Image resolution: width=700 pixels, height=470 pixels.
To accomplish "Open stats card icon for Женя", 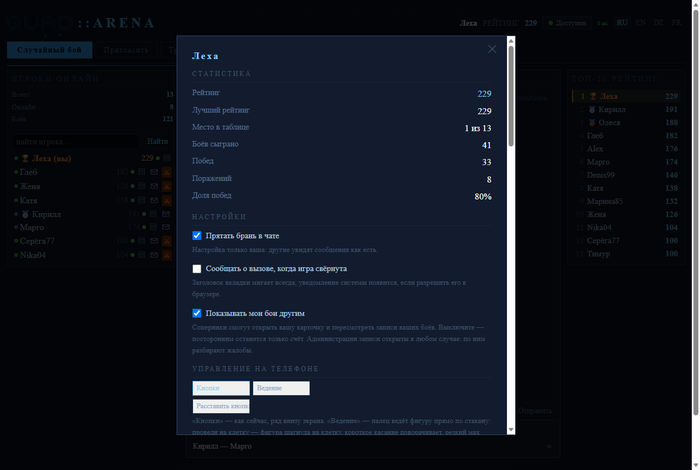I will [142, 186].
